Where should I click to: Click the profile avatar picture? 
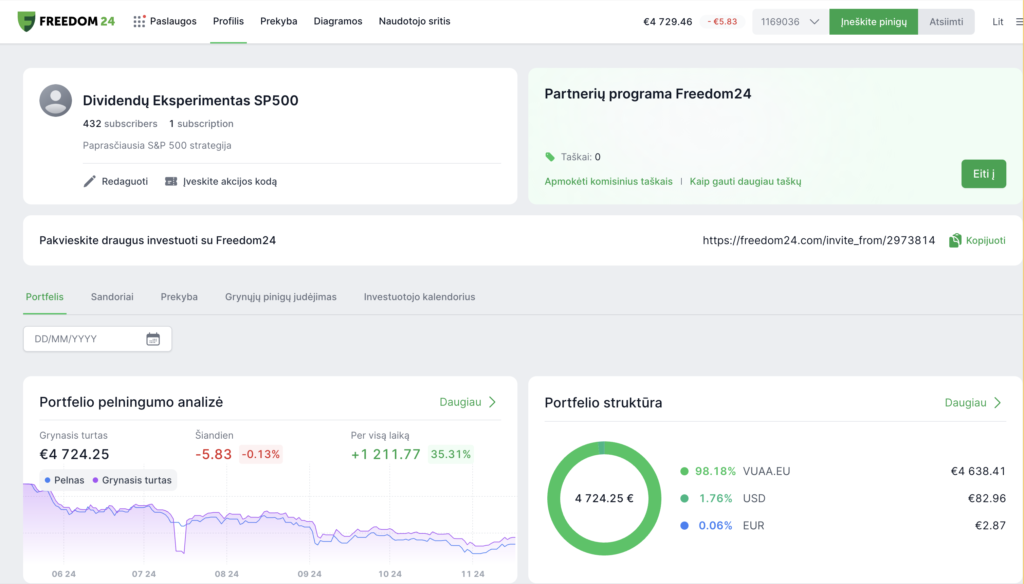[x=56, y=101]
